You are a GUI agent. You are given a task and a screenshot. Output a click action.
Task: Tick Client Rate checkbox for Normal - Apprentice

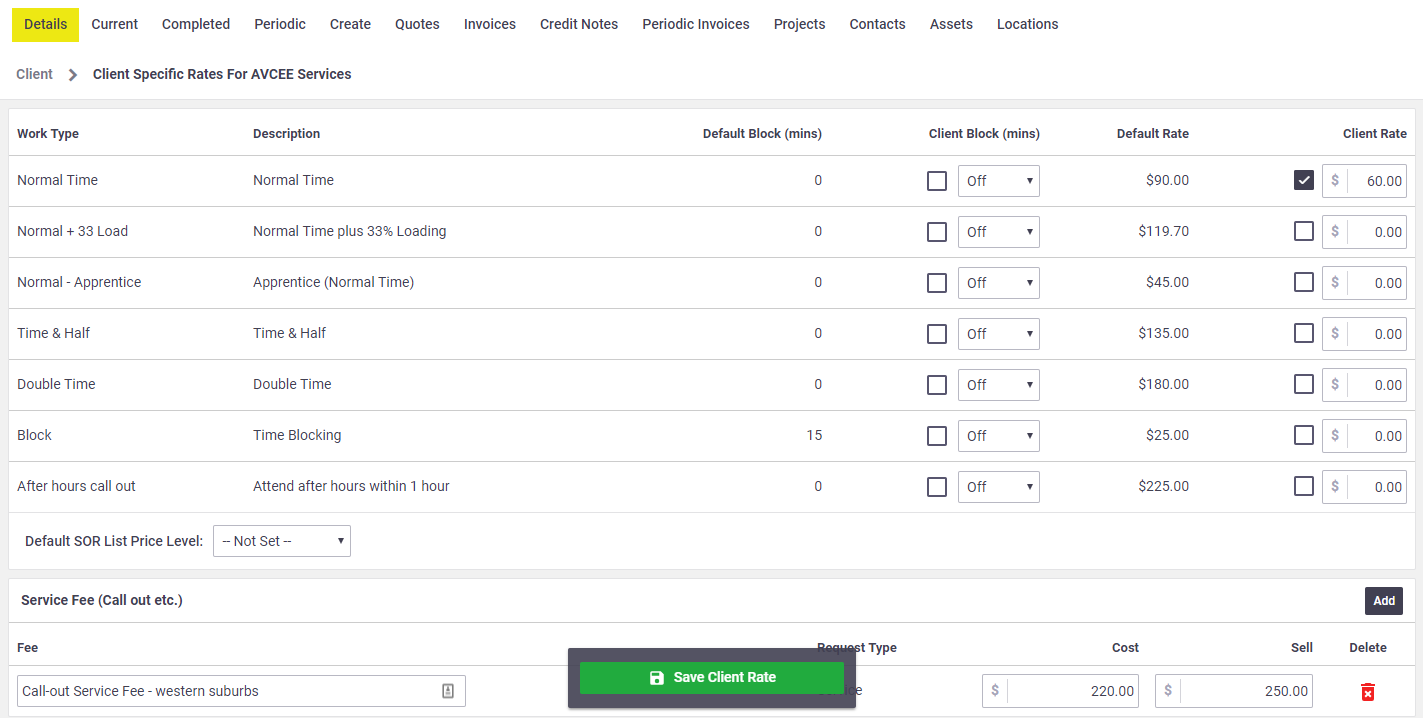click(1304, 282)
